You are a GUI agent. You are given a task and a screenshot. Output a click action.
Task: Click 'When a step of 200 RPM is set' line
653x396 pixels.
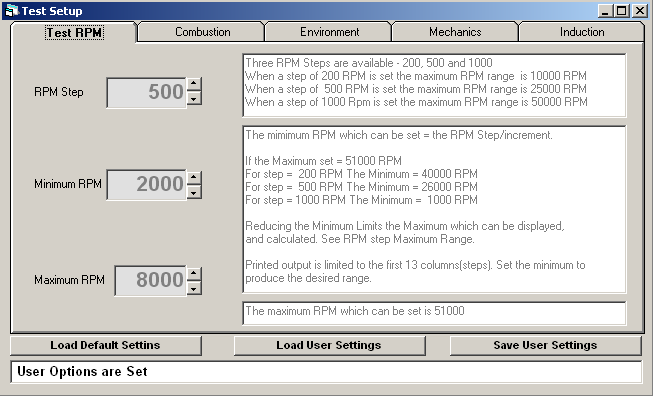pyautogui.click(x=416, y=76)
